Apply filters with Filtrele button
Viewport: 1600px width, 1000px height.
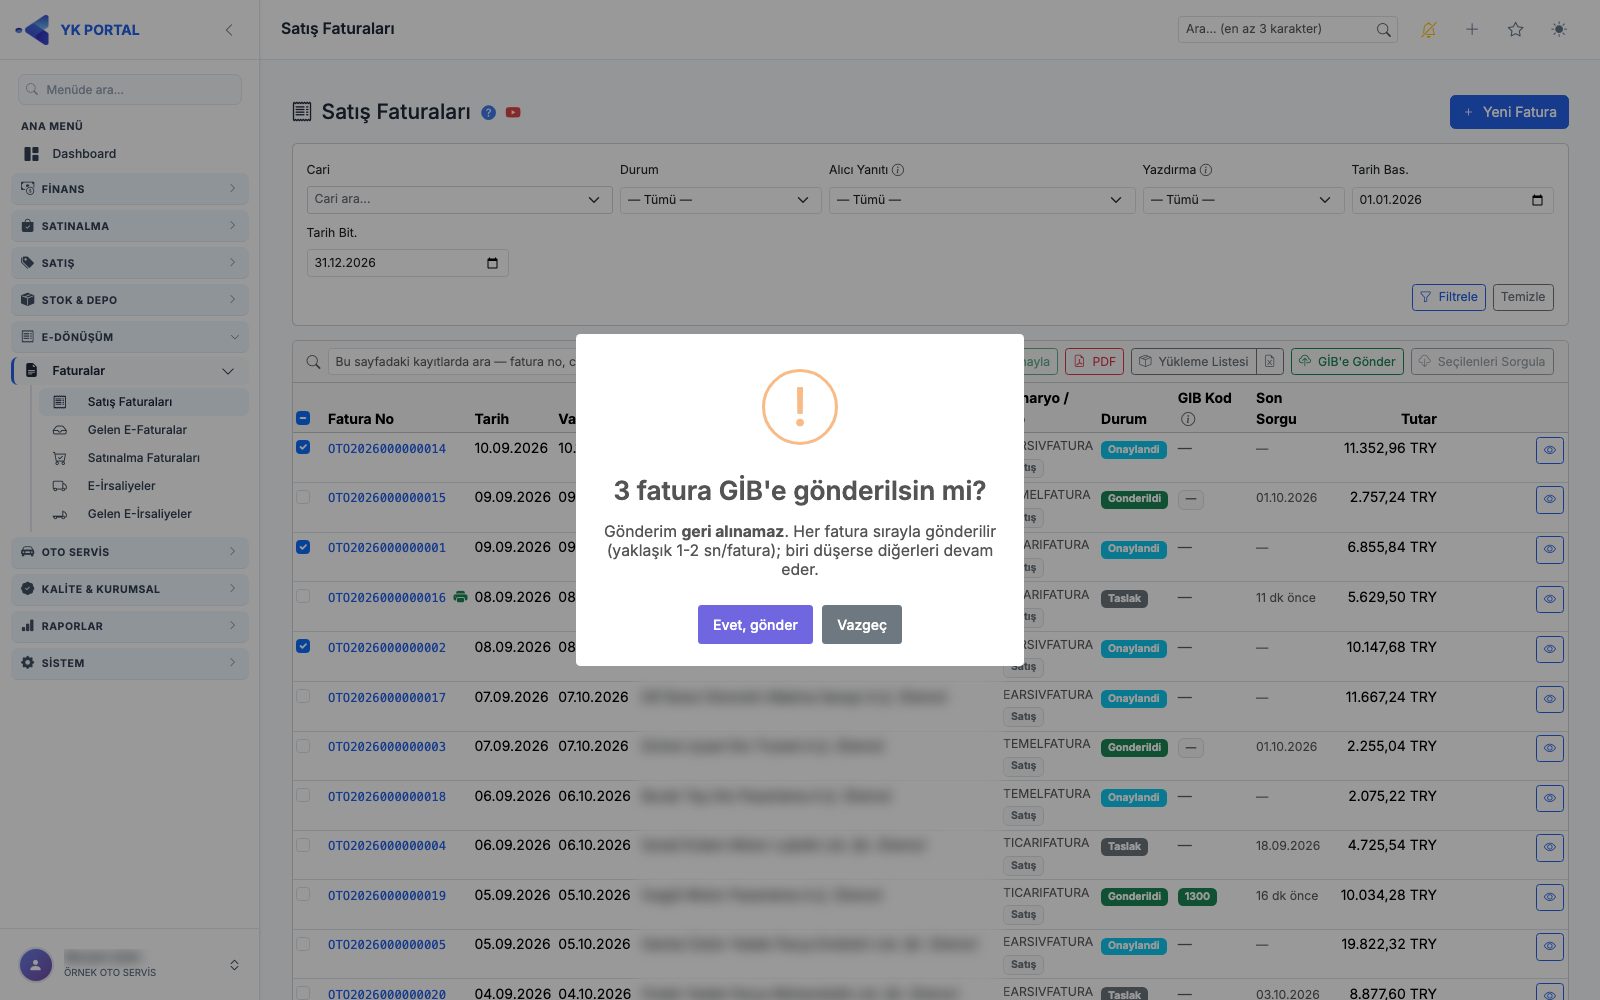point(1448,297)
